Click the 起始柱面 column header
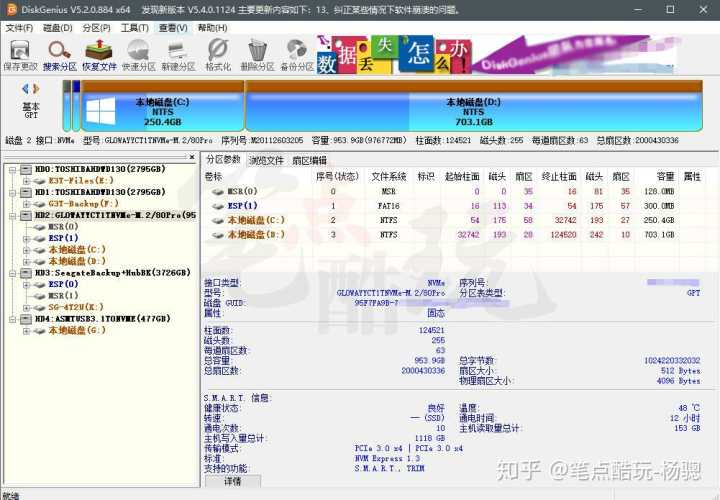The height and width of the screenshot is (500, 720). tap(462, 177)
